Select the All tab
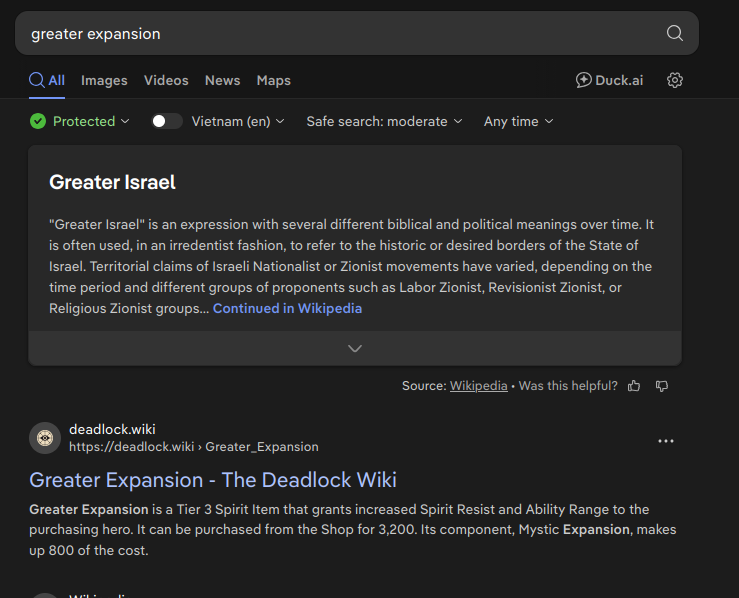Viewport: 739px width, 598px height. [47, 80]
